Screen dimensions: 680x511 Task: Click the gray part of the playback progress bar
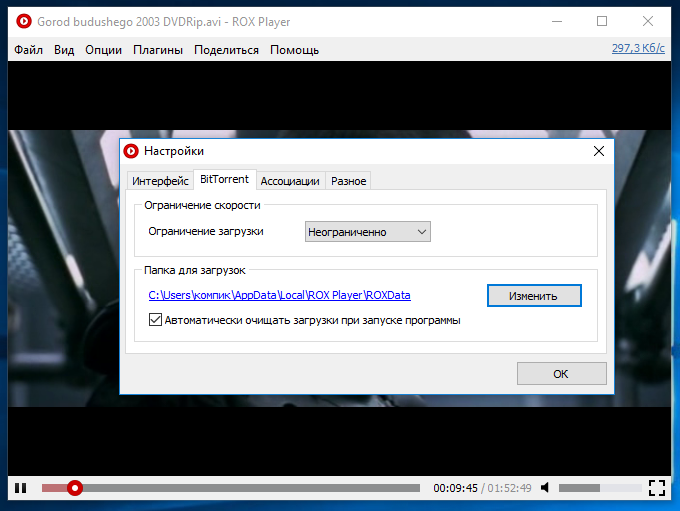[252, 488]
